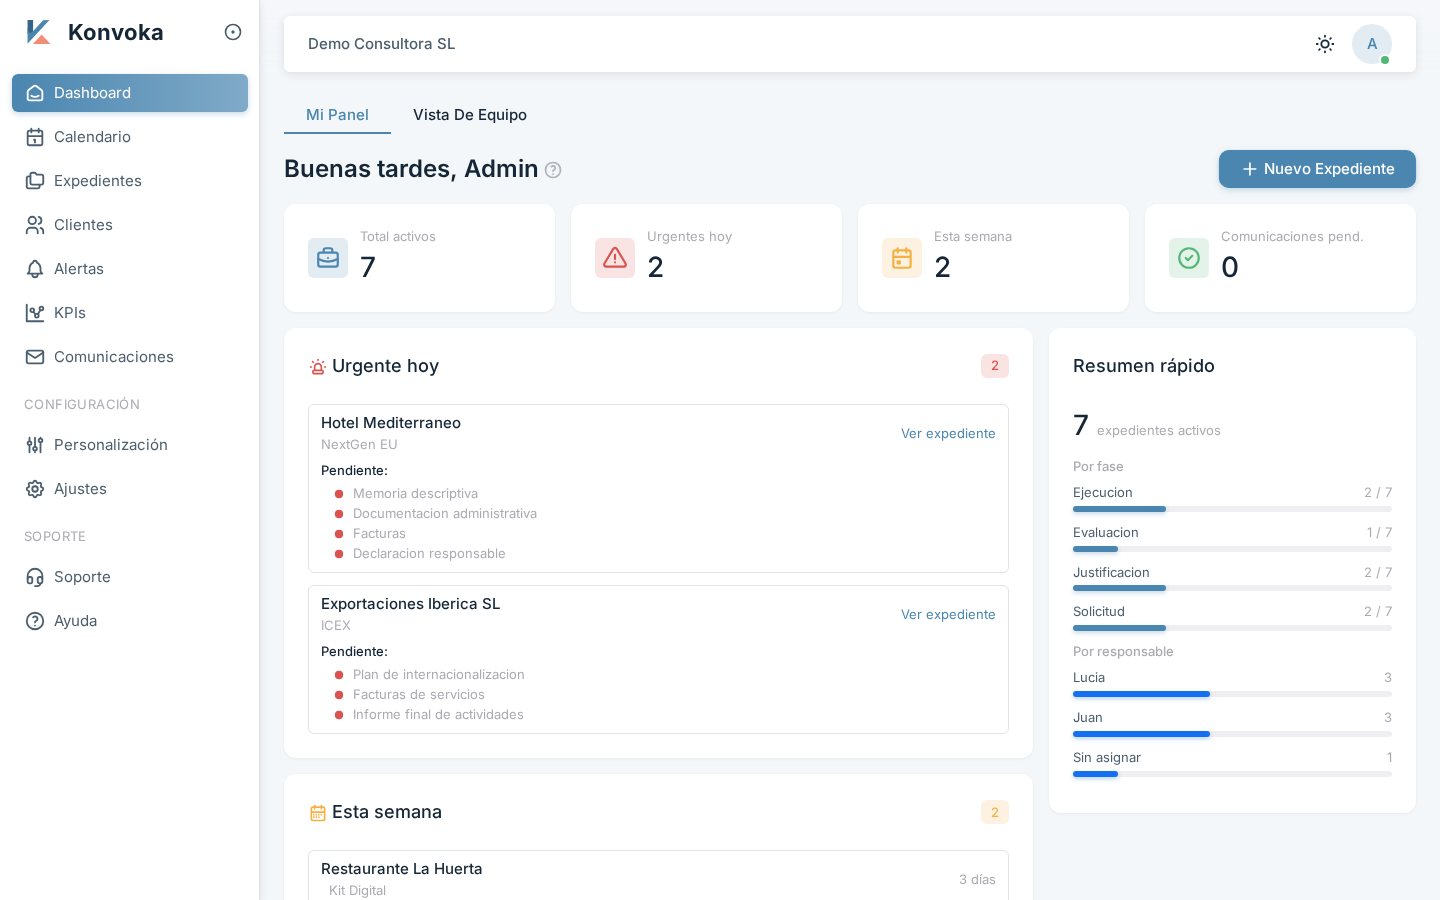Click 'Informe final de actividades' item
Screen dimensions: 1440x900
438,715
